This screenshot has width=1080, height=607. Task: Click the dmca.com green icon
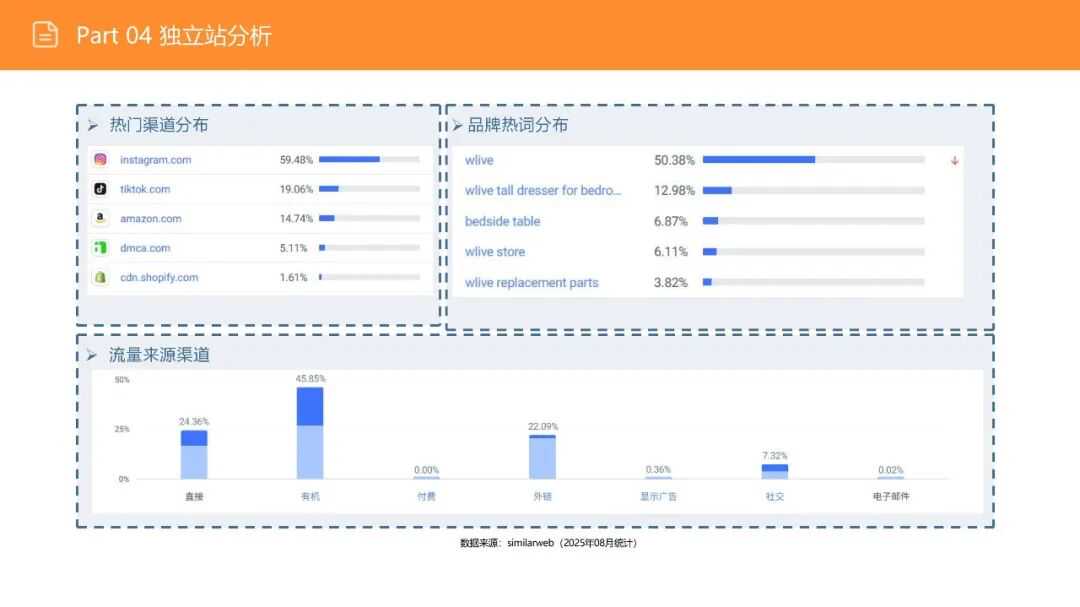click(101, 247)
